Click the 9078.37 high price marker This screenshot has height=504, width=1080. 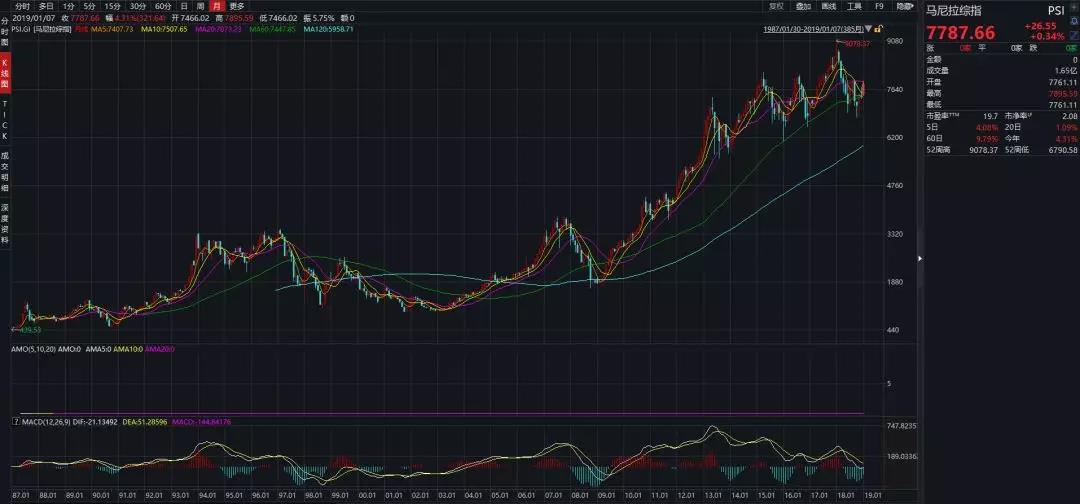[x=858, y=43]
